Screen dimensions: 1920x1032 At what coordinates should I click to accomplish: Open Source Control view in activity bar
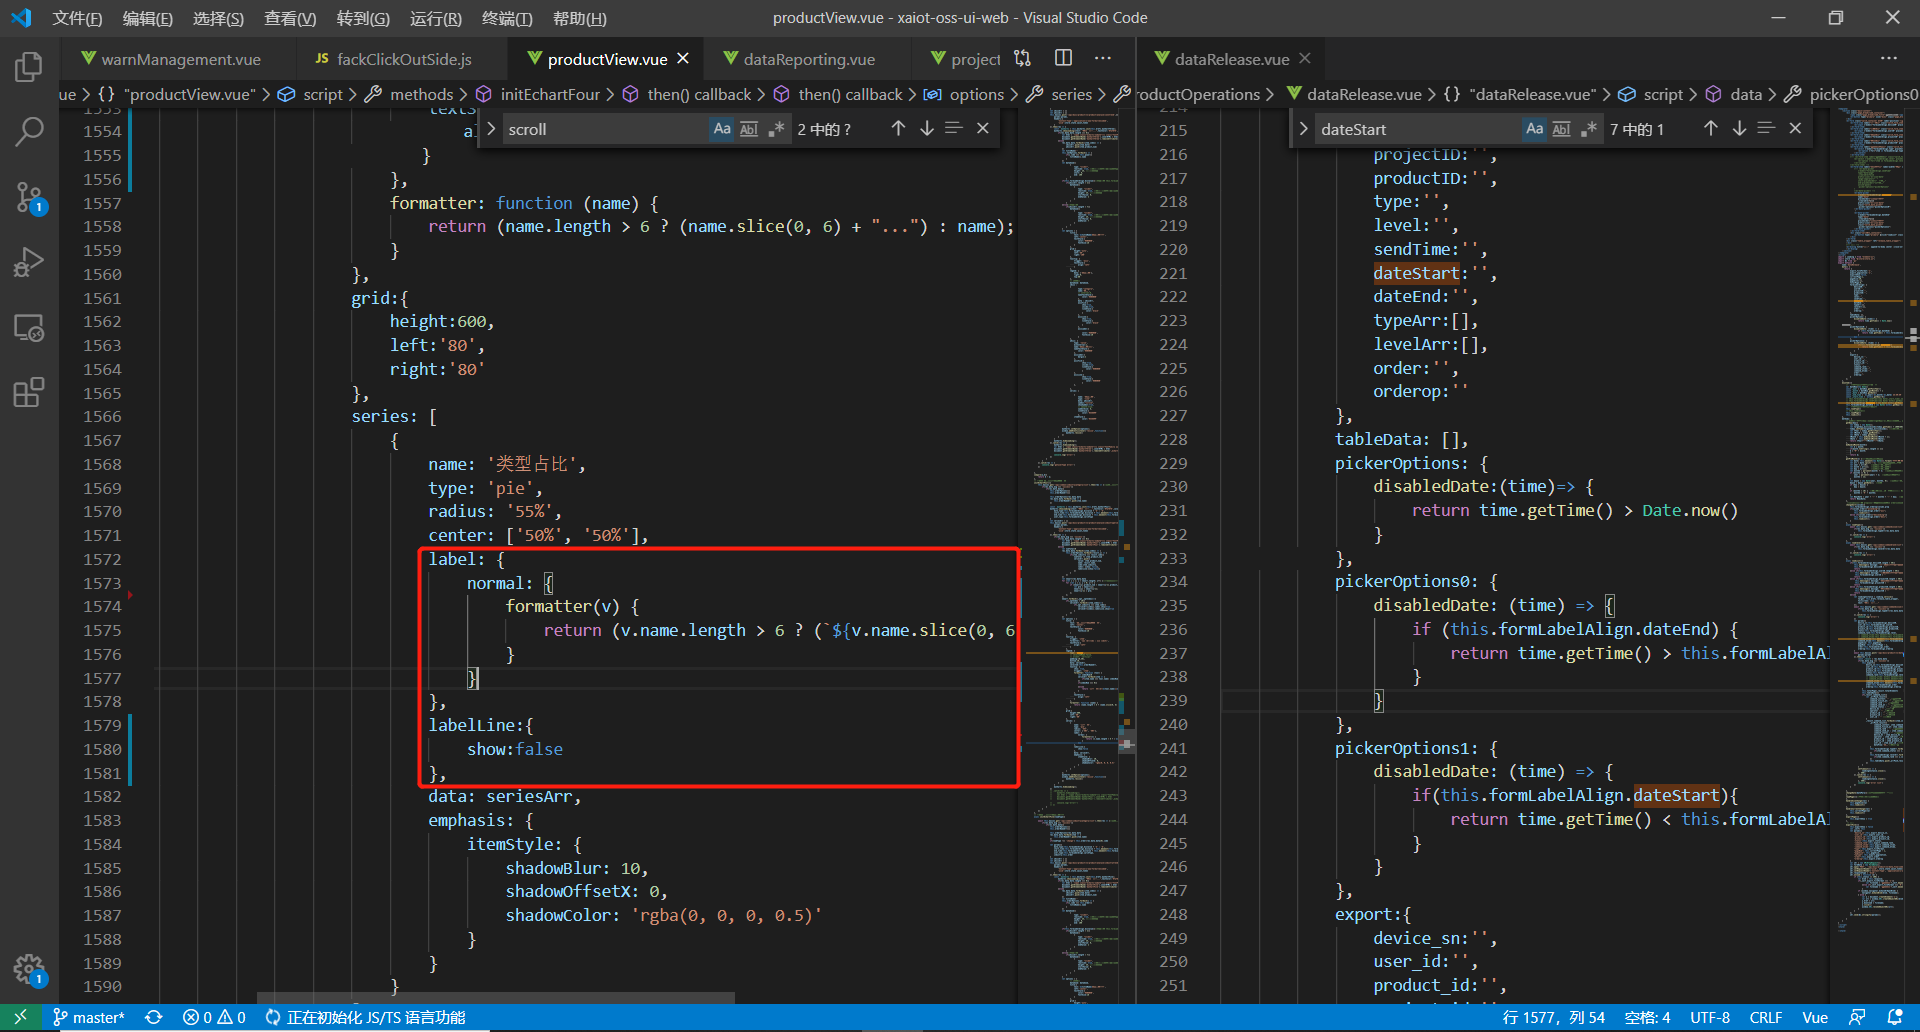pyautogui.click(x=29, y=197)
